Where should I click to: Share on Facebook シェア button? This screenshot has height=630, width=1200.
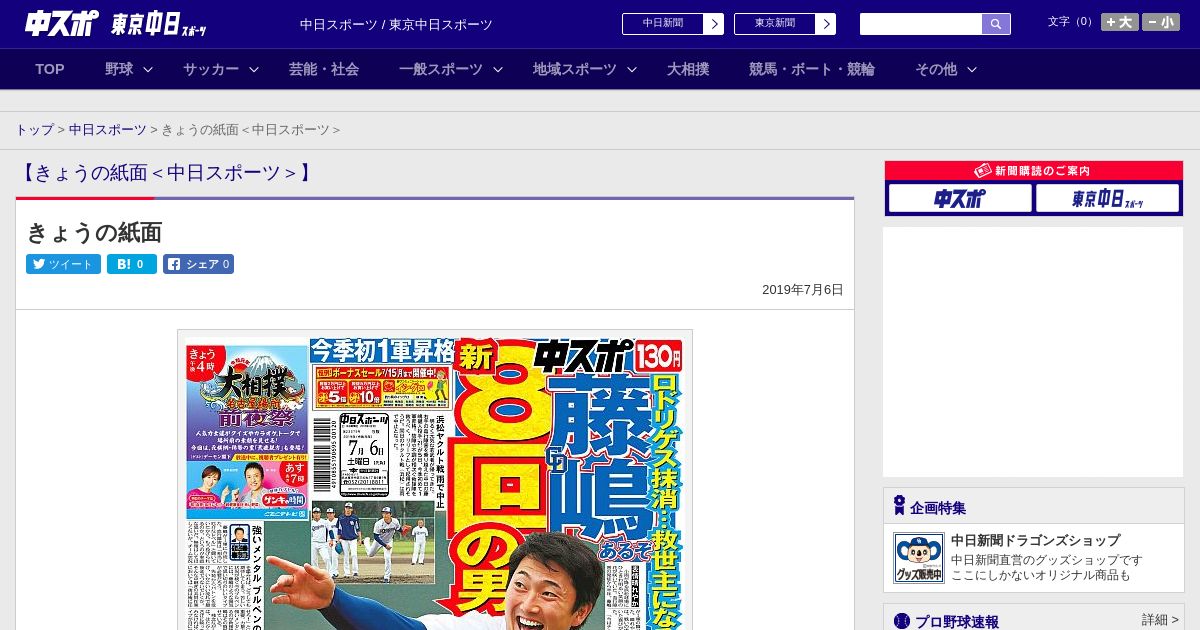pyautogui.click(x=198, y=264)
